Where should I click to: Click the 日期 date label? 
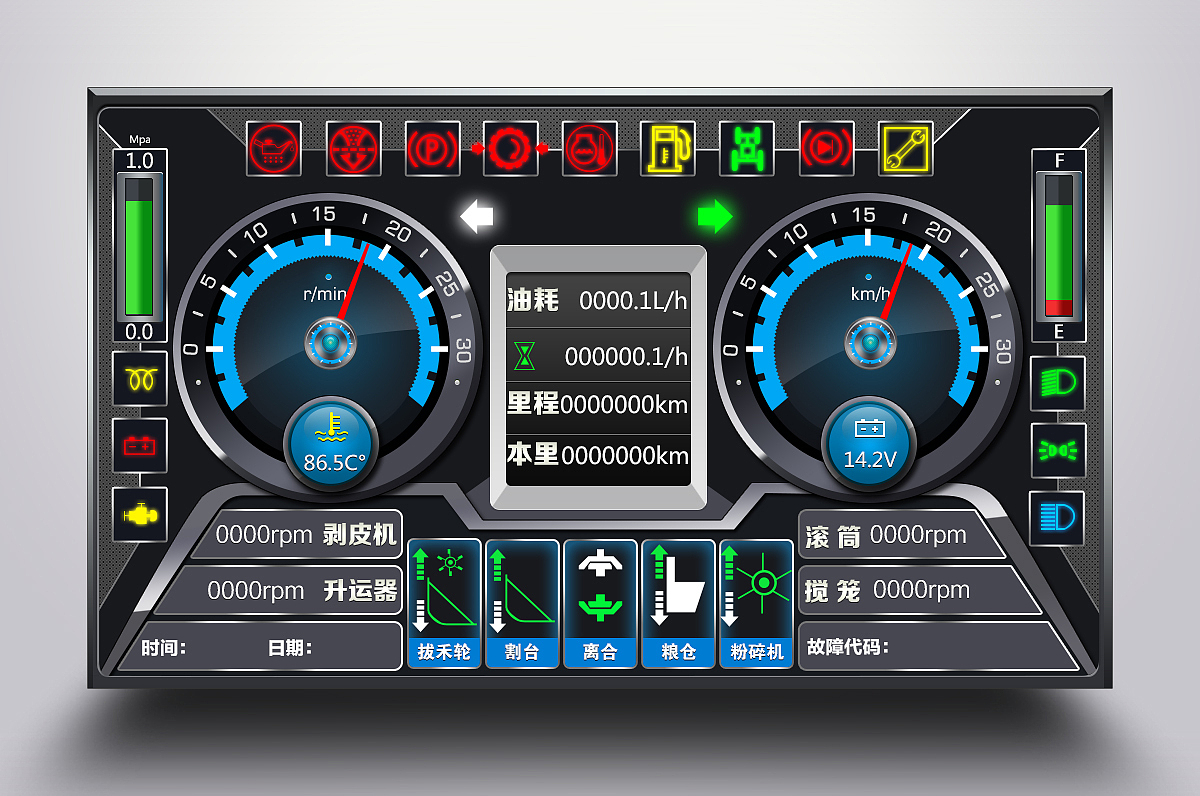(290, 648)
